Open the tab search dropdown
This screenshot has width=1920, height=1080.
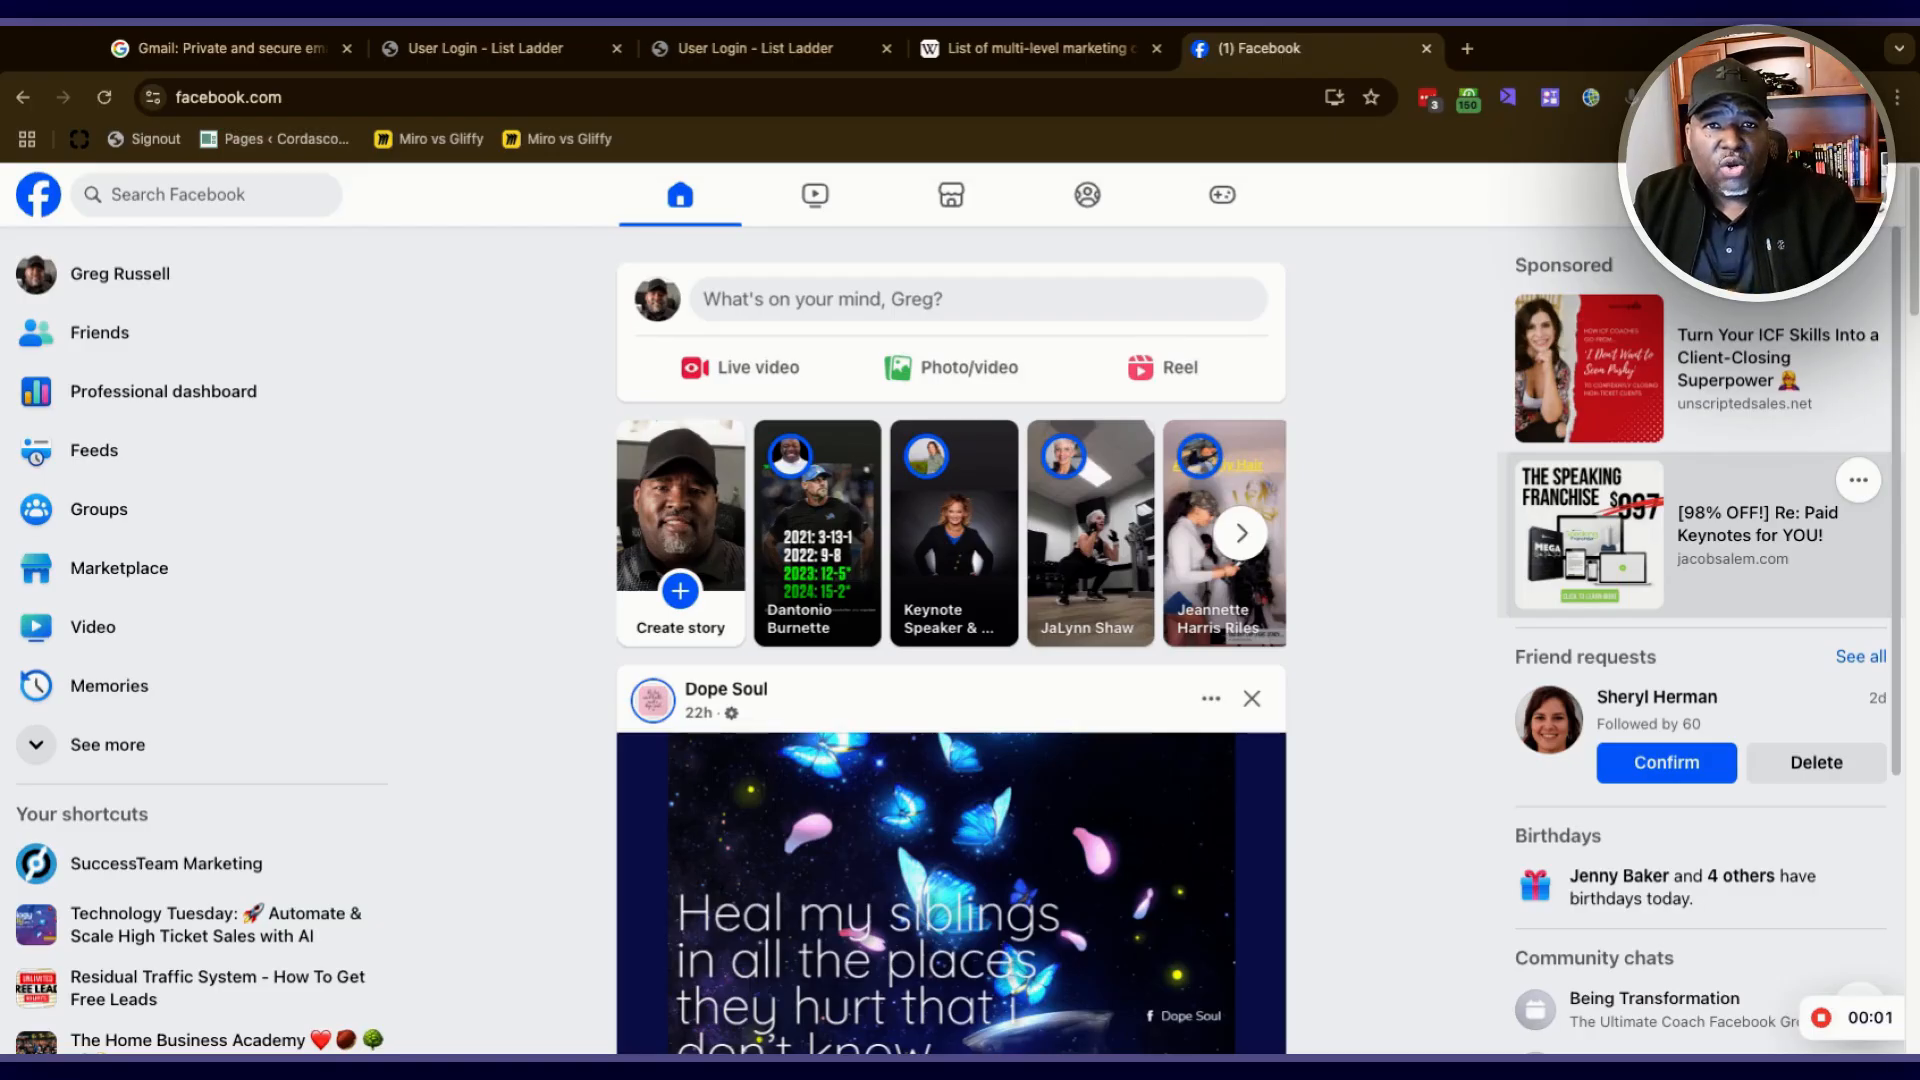pyautogui.click(x=1898, y=48)
